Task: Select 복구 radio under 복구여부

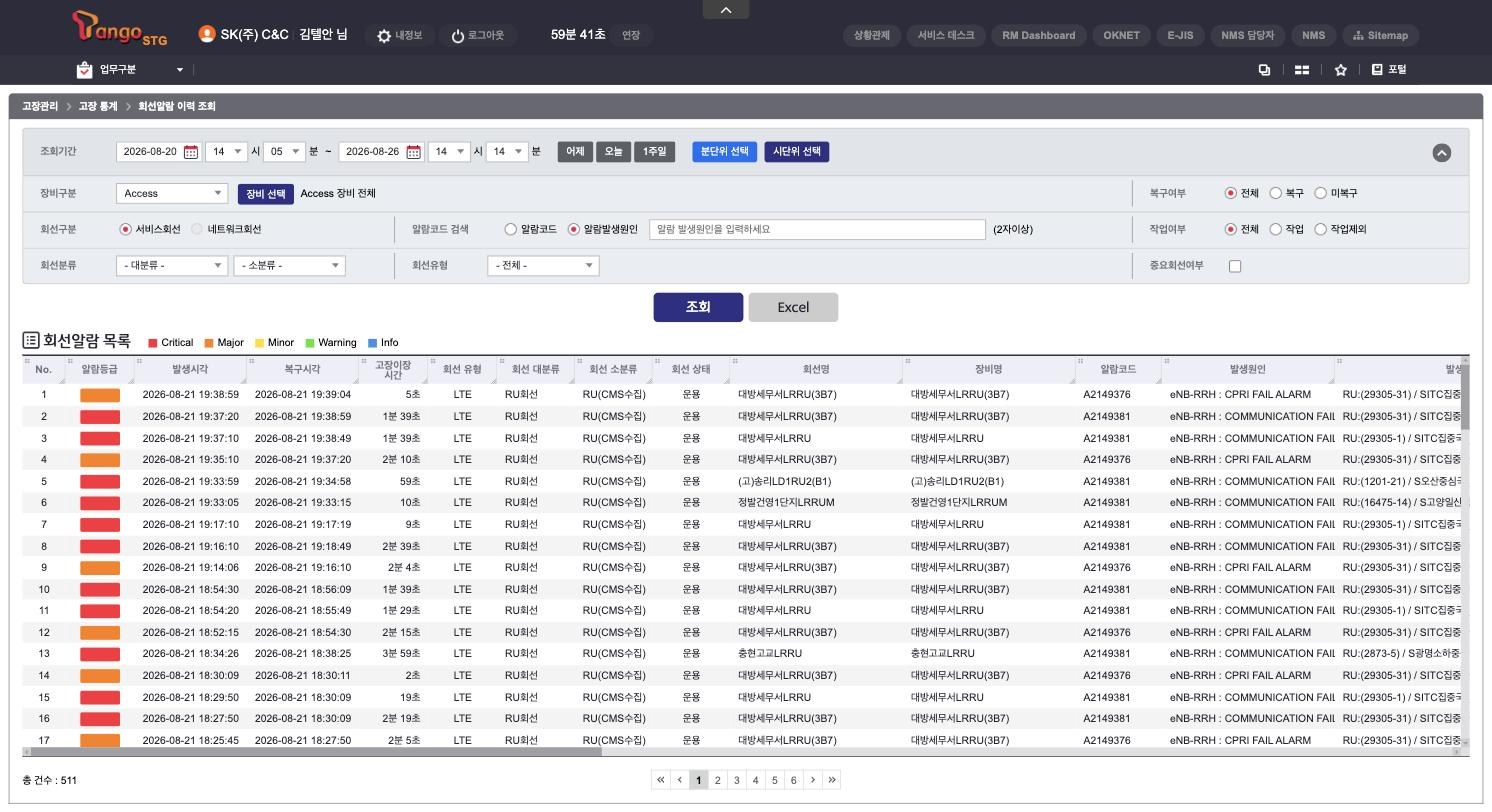Action: tap(1276, 193)
